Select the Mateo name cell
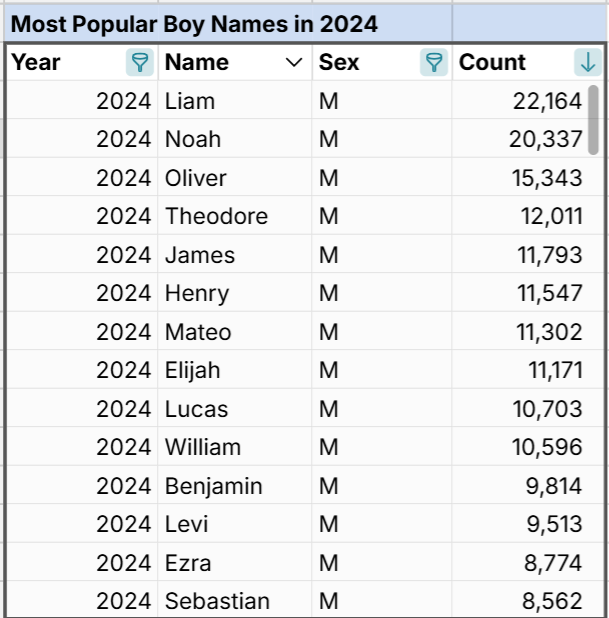The height and width of the screenshot is (618, 609). [198, 332]
